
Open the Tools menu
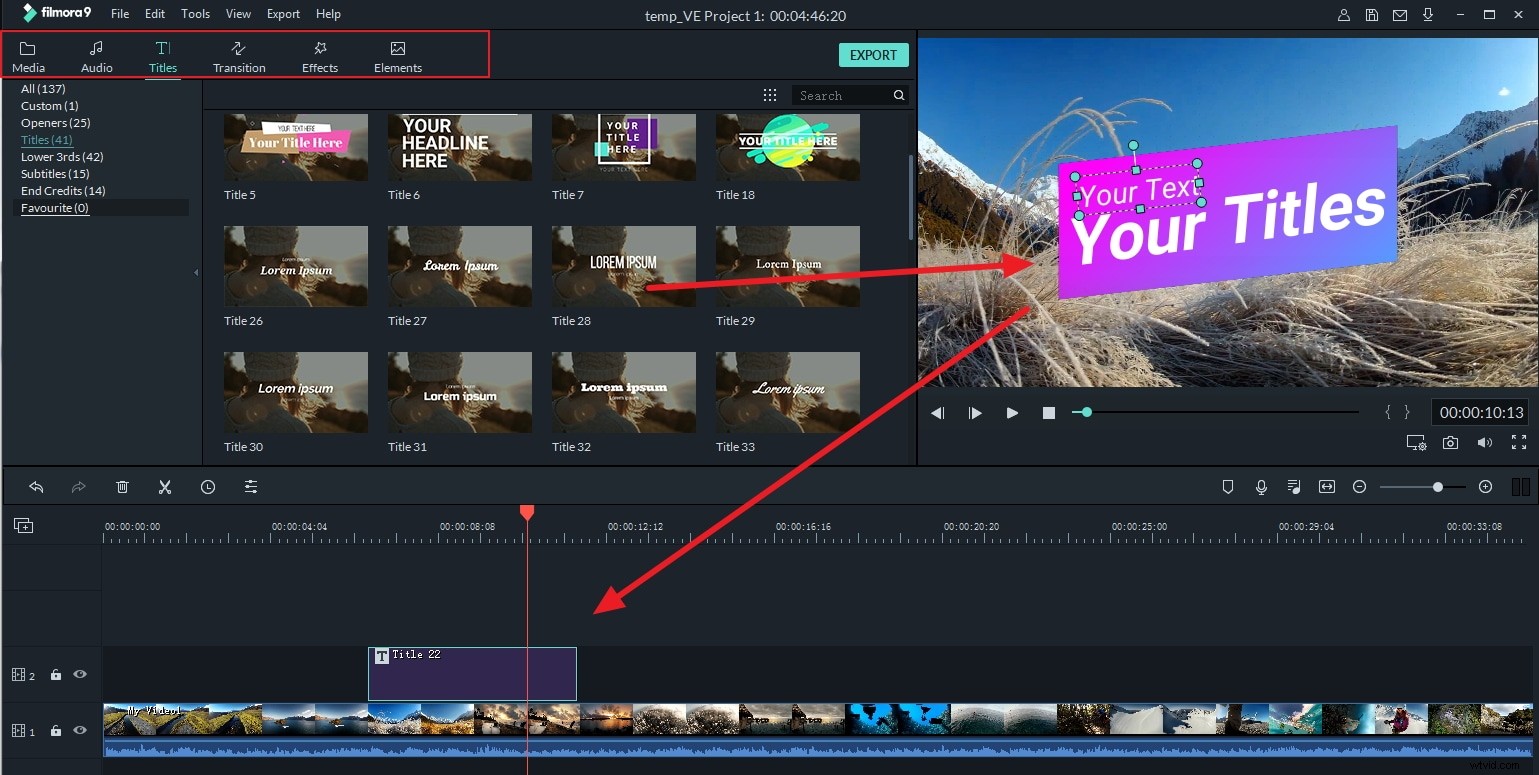pos(194,13)
